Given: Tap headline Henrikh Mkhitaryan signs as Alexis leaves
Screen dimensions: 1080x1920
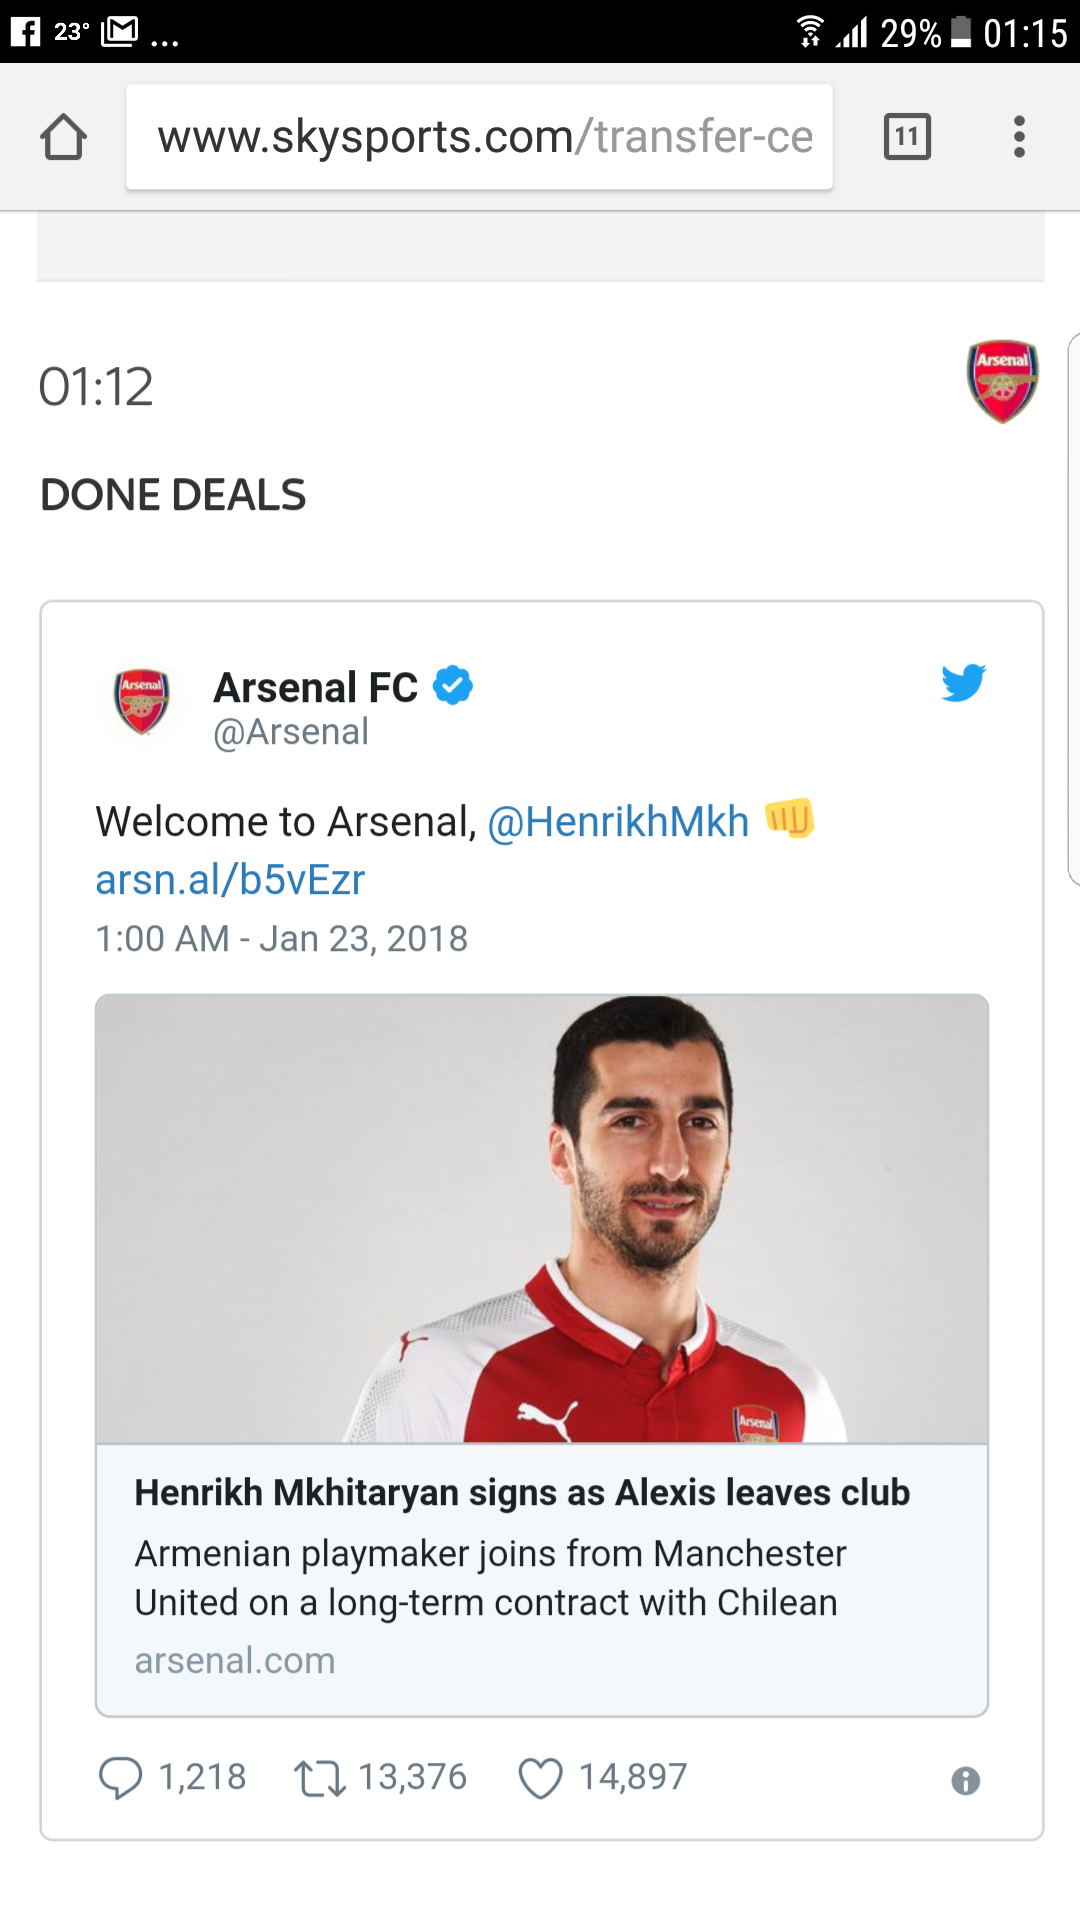Looking at the screenshot, I should tap(522, 1492).
